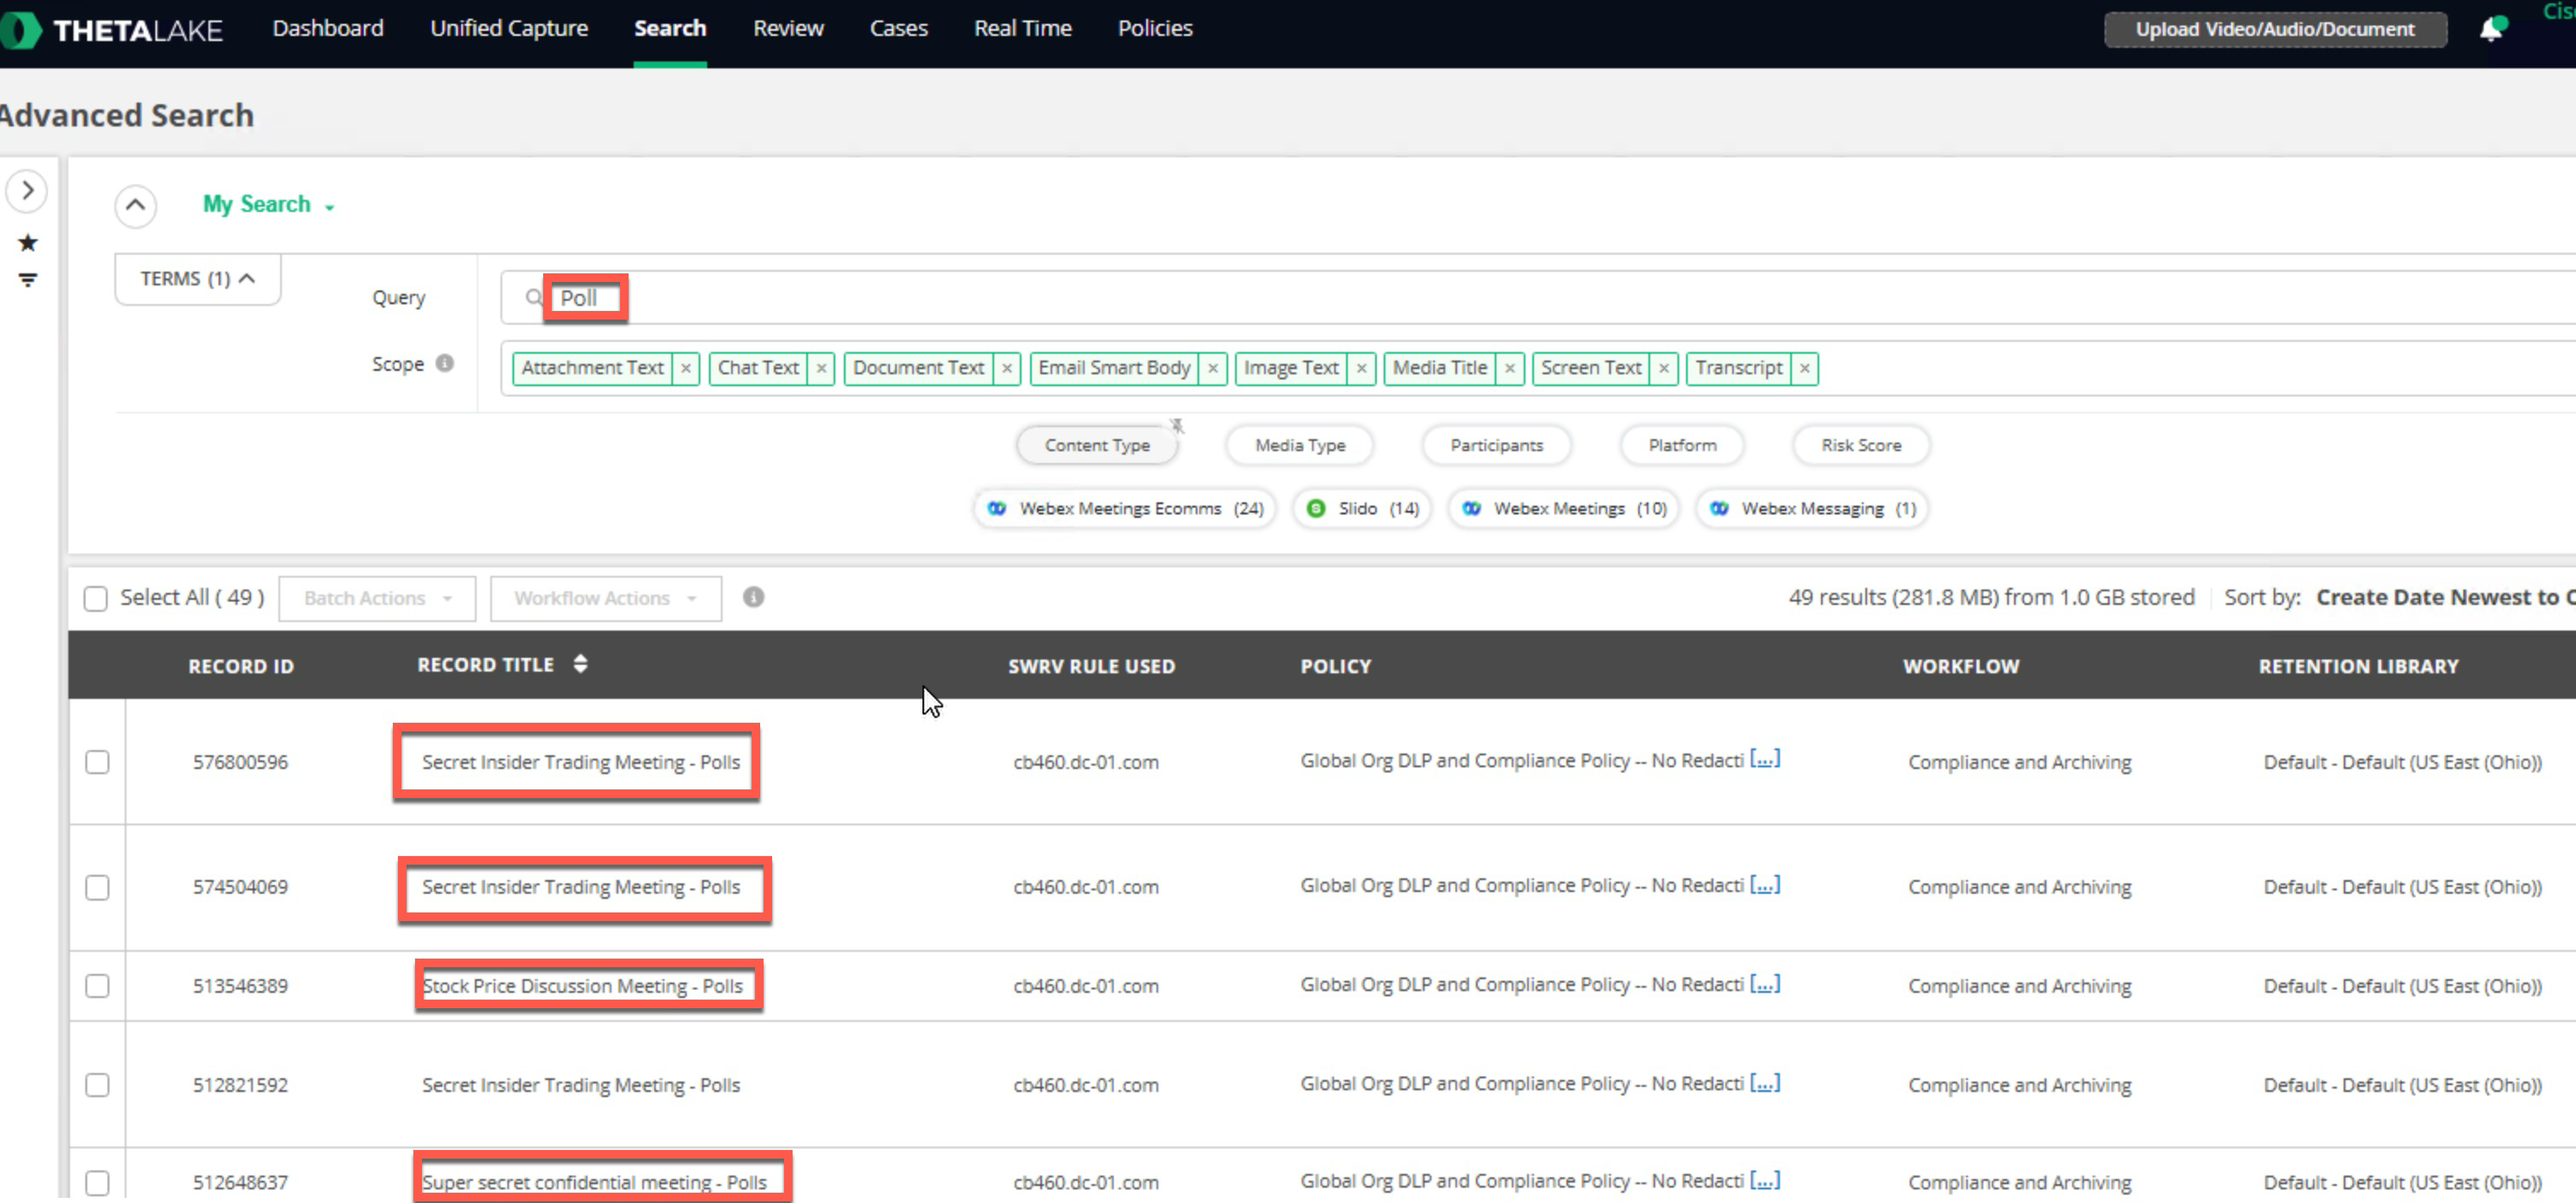
Task: Filter by Slido platform chip
Action: click(1361, 508)
